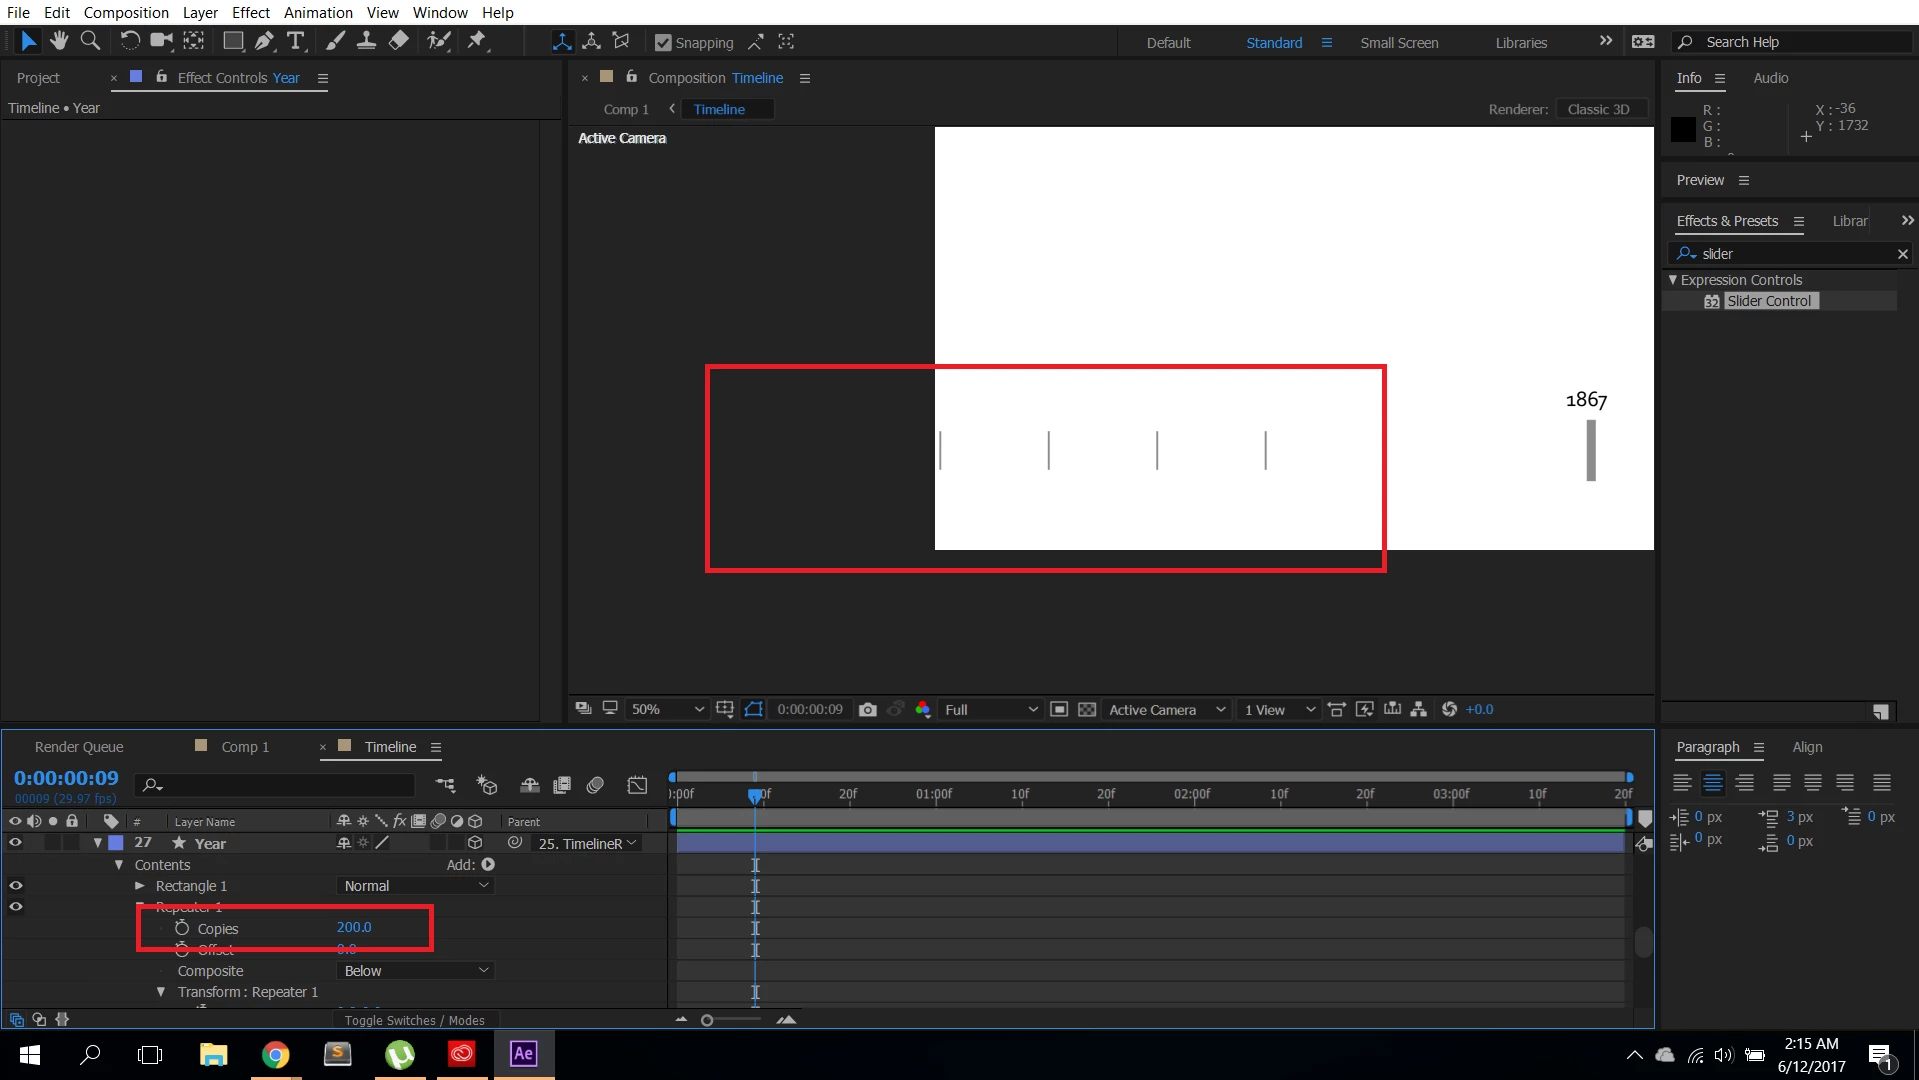The image size is (1919, 1080).
Task: Collapse Expression Controls category
Action: click(x=1673, y=280)
